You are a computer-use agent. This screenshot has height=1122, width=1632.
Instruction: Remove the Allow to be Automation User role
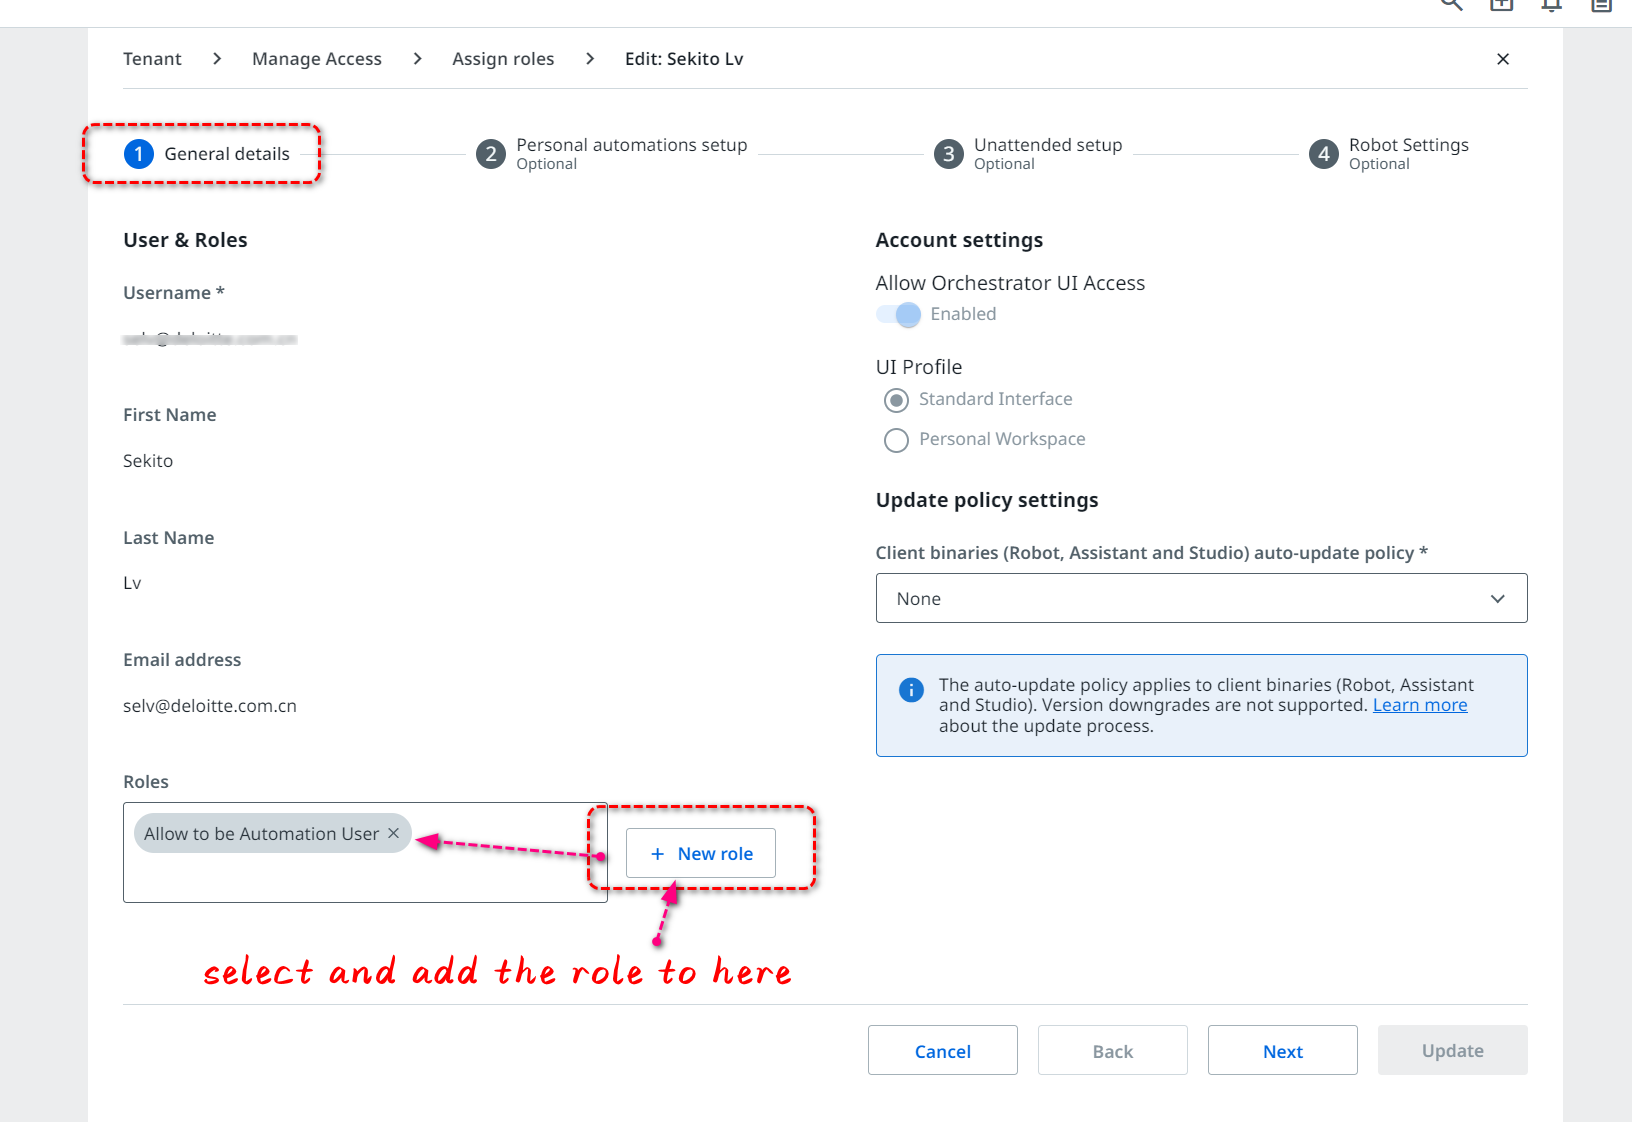pos(393,833)
